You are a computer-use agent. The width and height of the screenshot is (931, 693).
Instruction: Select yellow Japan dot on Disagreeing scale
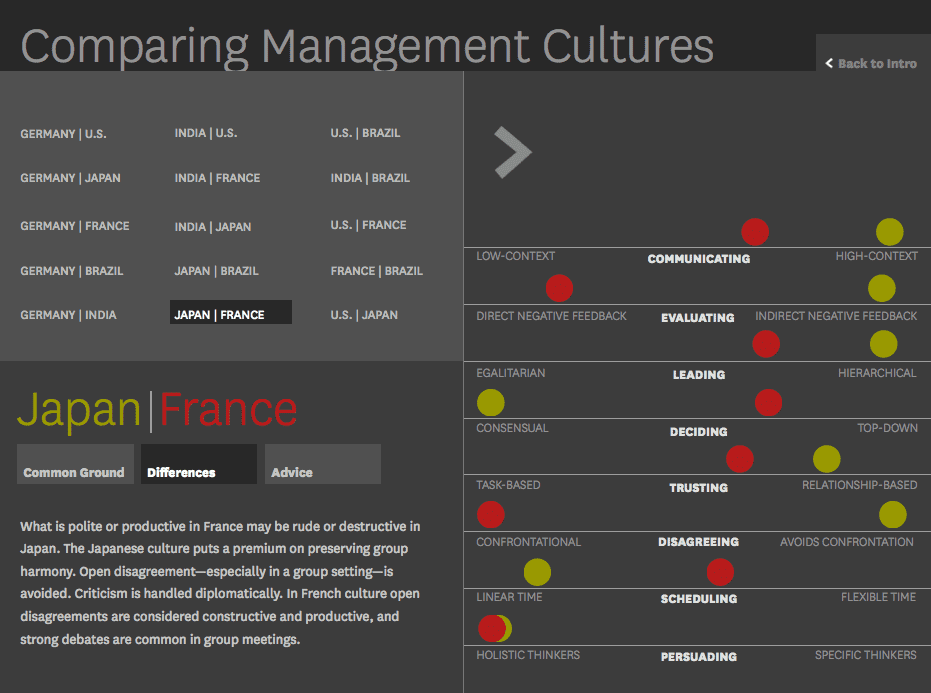click(x=892, y=515)
